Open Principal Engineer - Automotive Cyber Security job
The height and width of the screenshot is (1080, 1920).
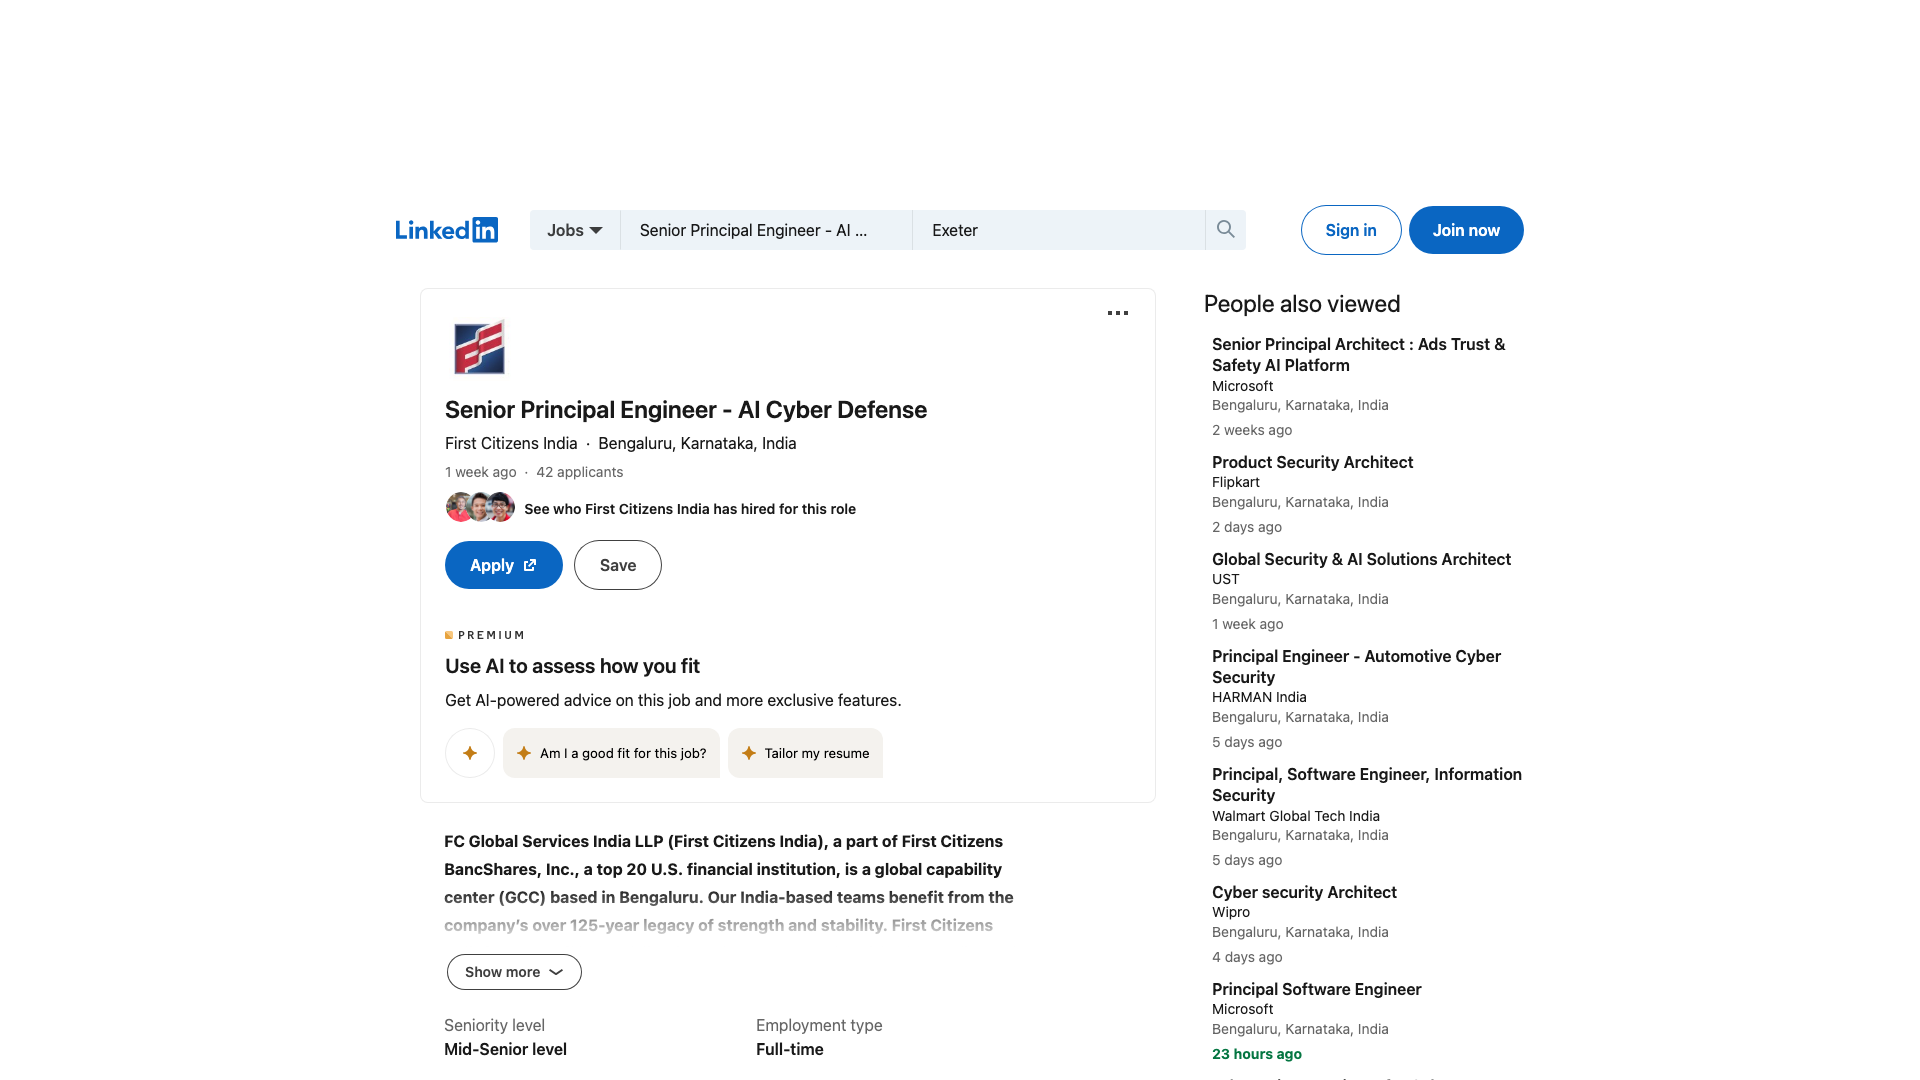coord(1356,667)
